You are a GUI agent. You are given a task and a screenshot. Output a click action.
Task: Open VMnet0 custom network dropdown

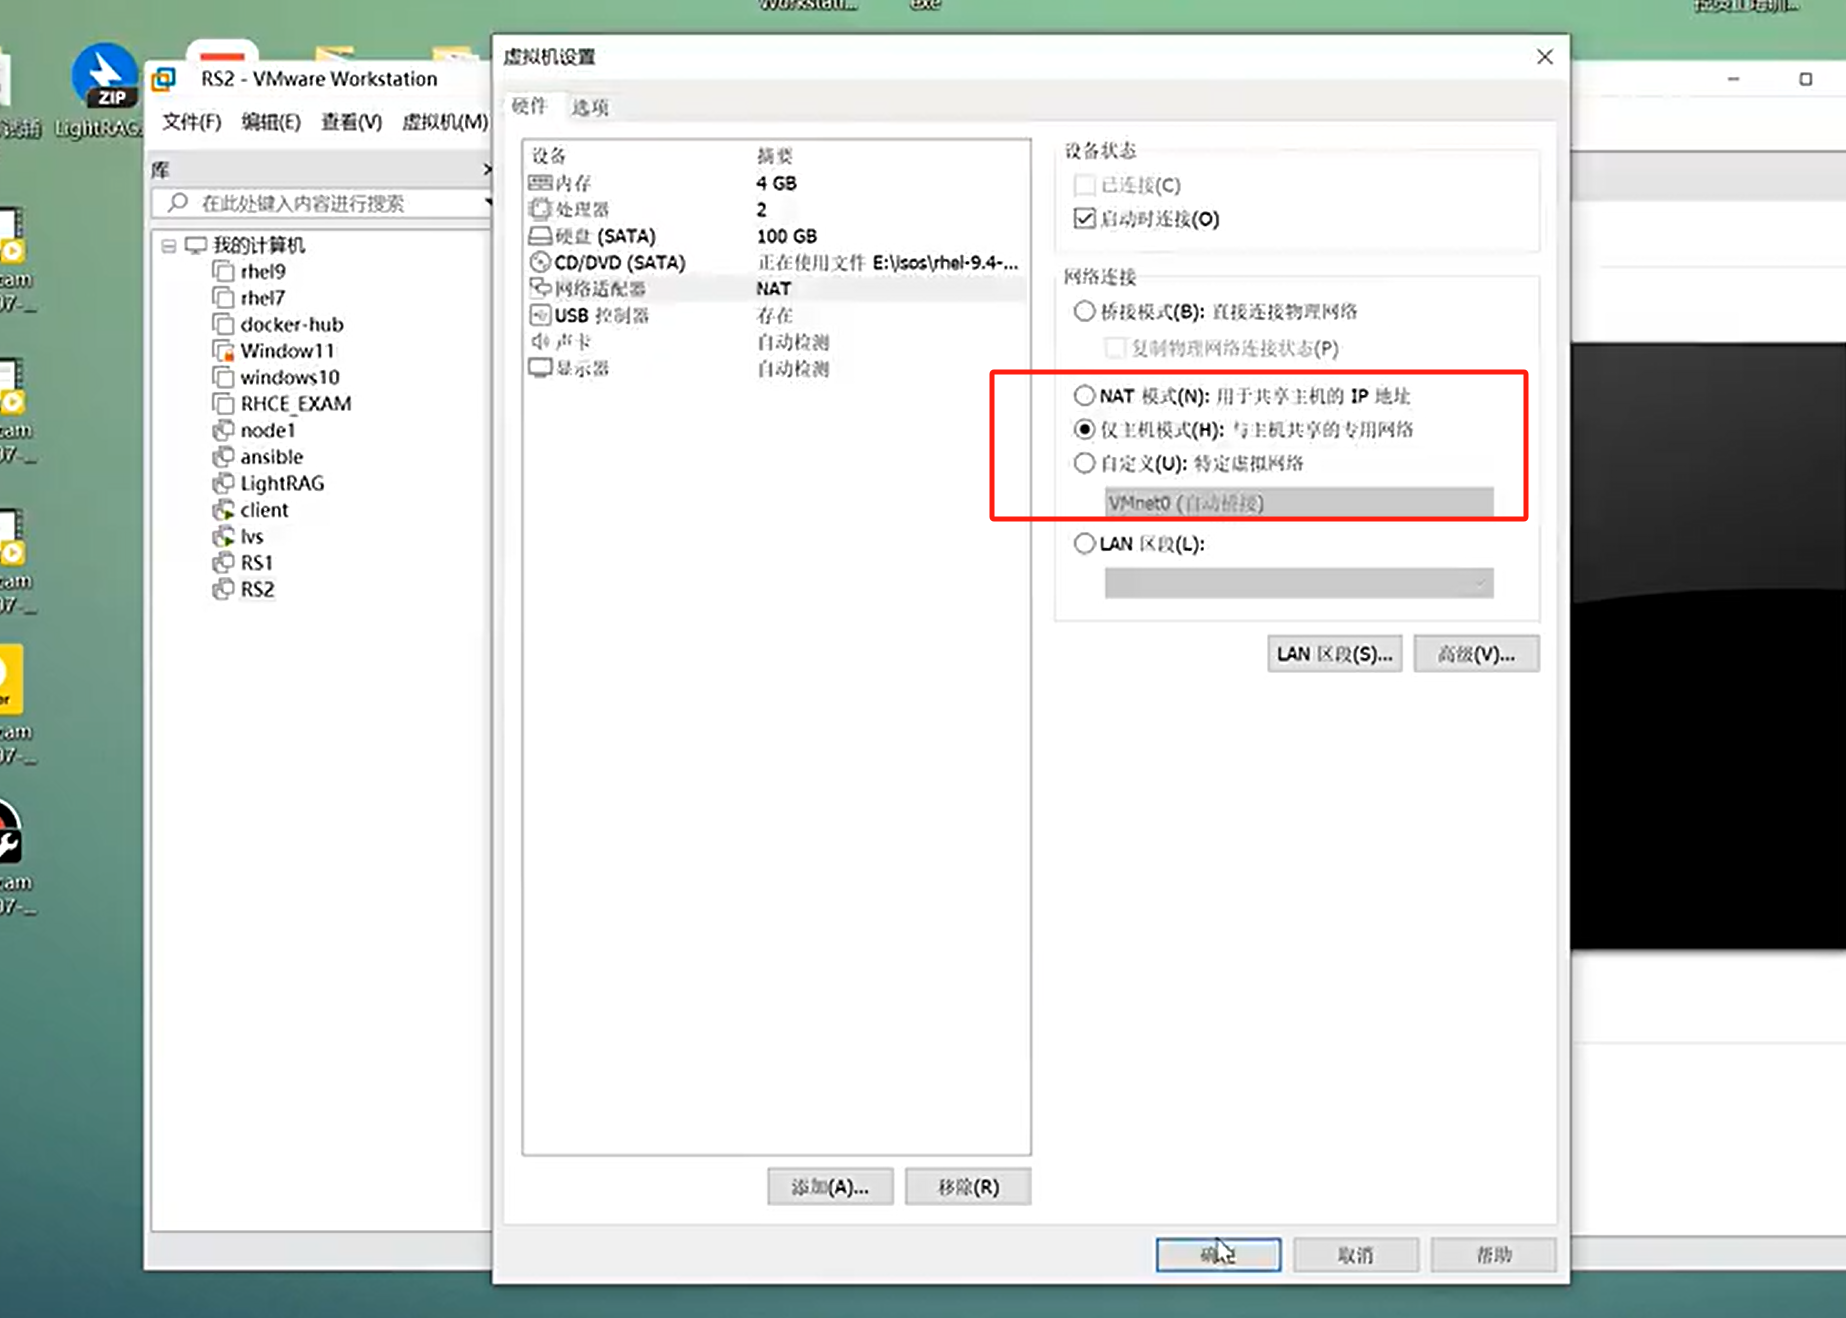(1299, 502)
